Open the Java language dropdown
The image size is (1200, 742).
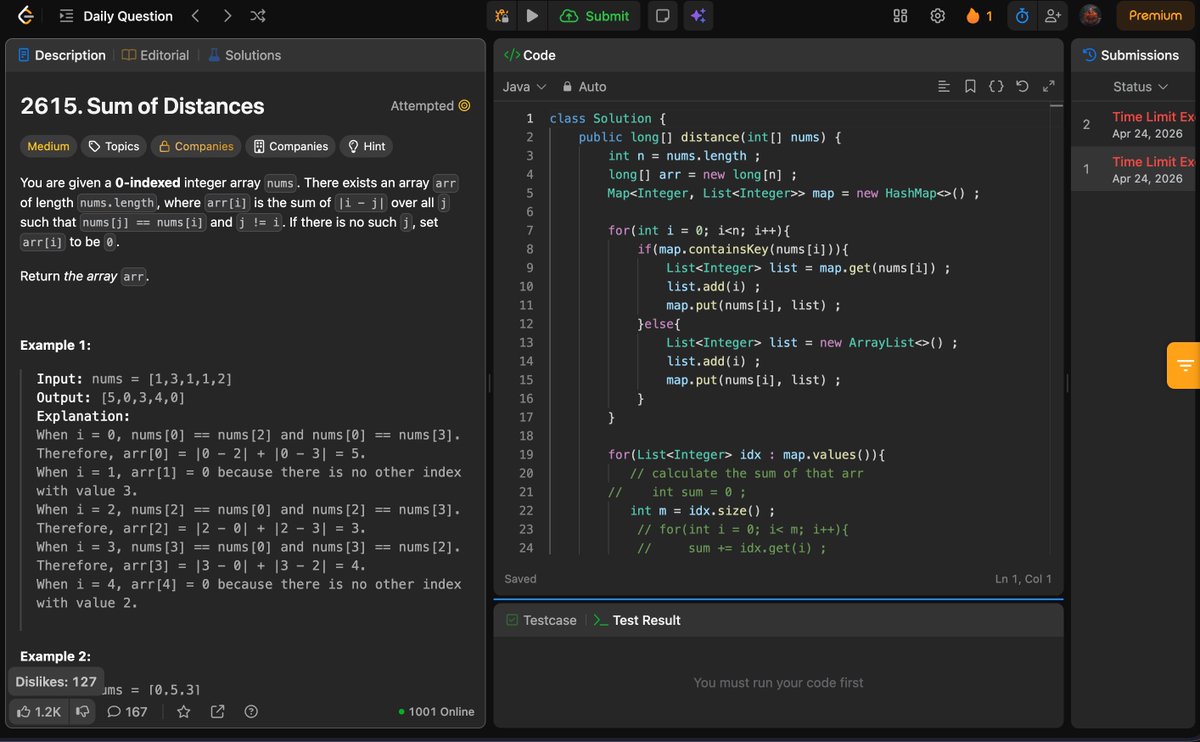[x=524, y=87]
